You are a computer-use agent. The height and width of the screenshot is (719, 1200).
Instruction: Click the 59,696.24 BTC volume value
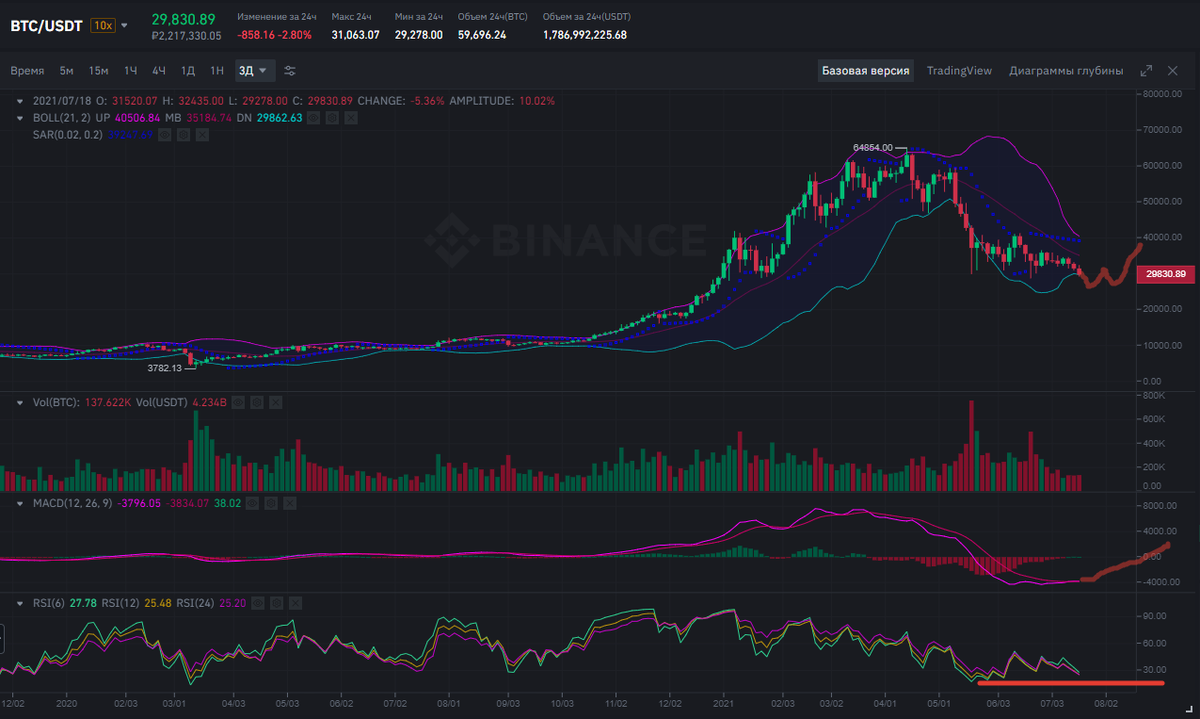(482, 35)
